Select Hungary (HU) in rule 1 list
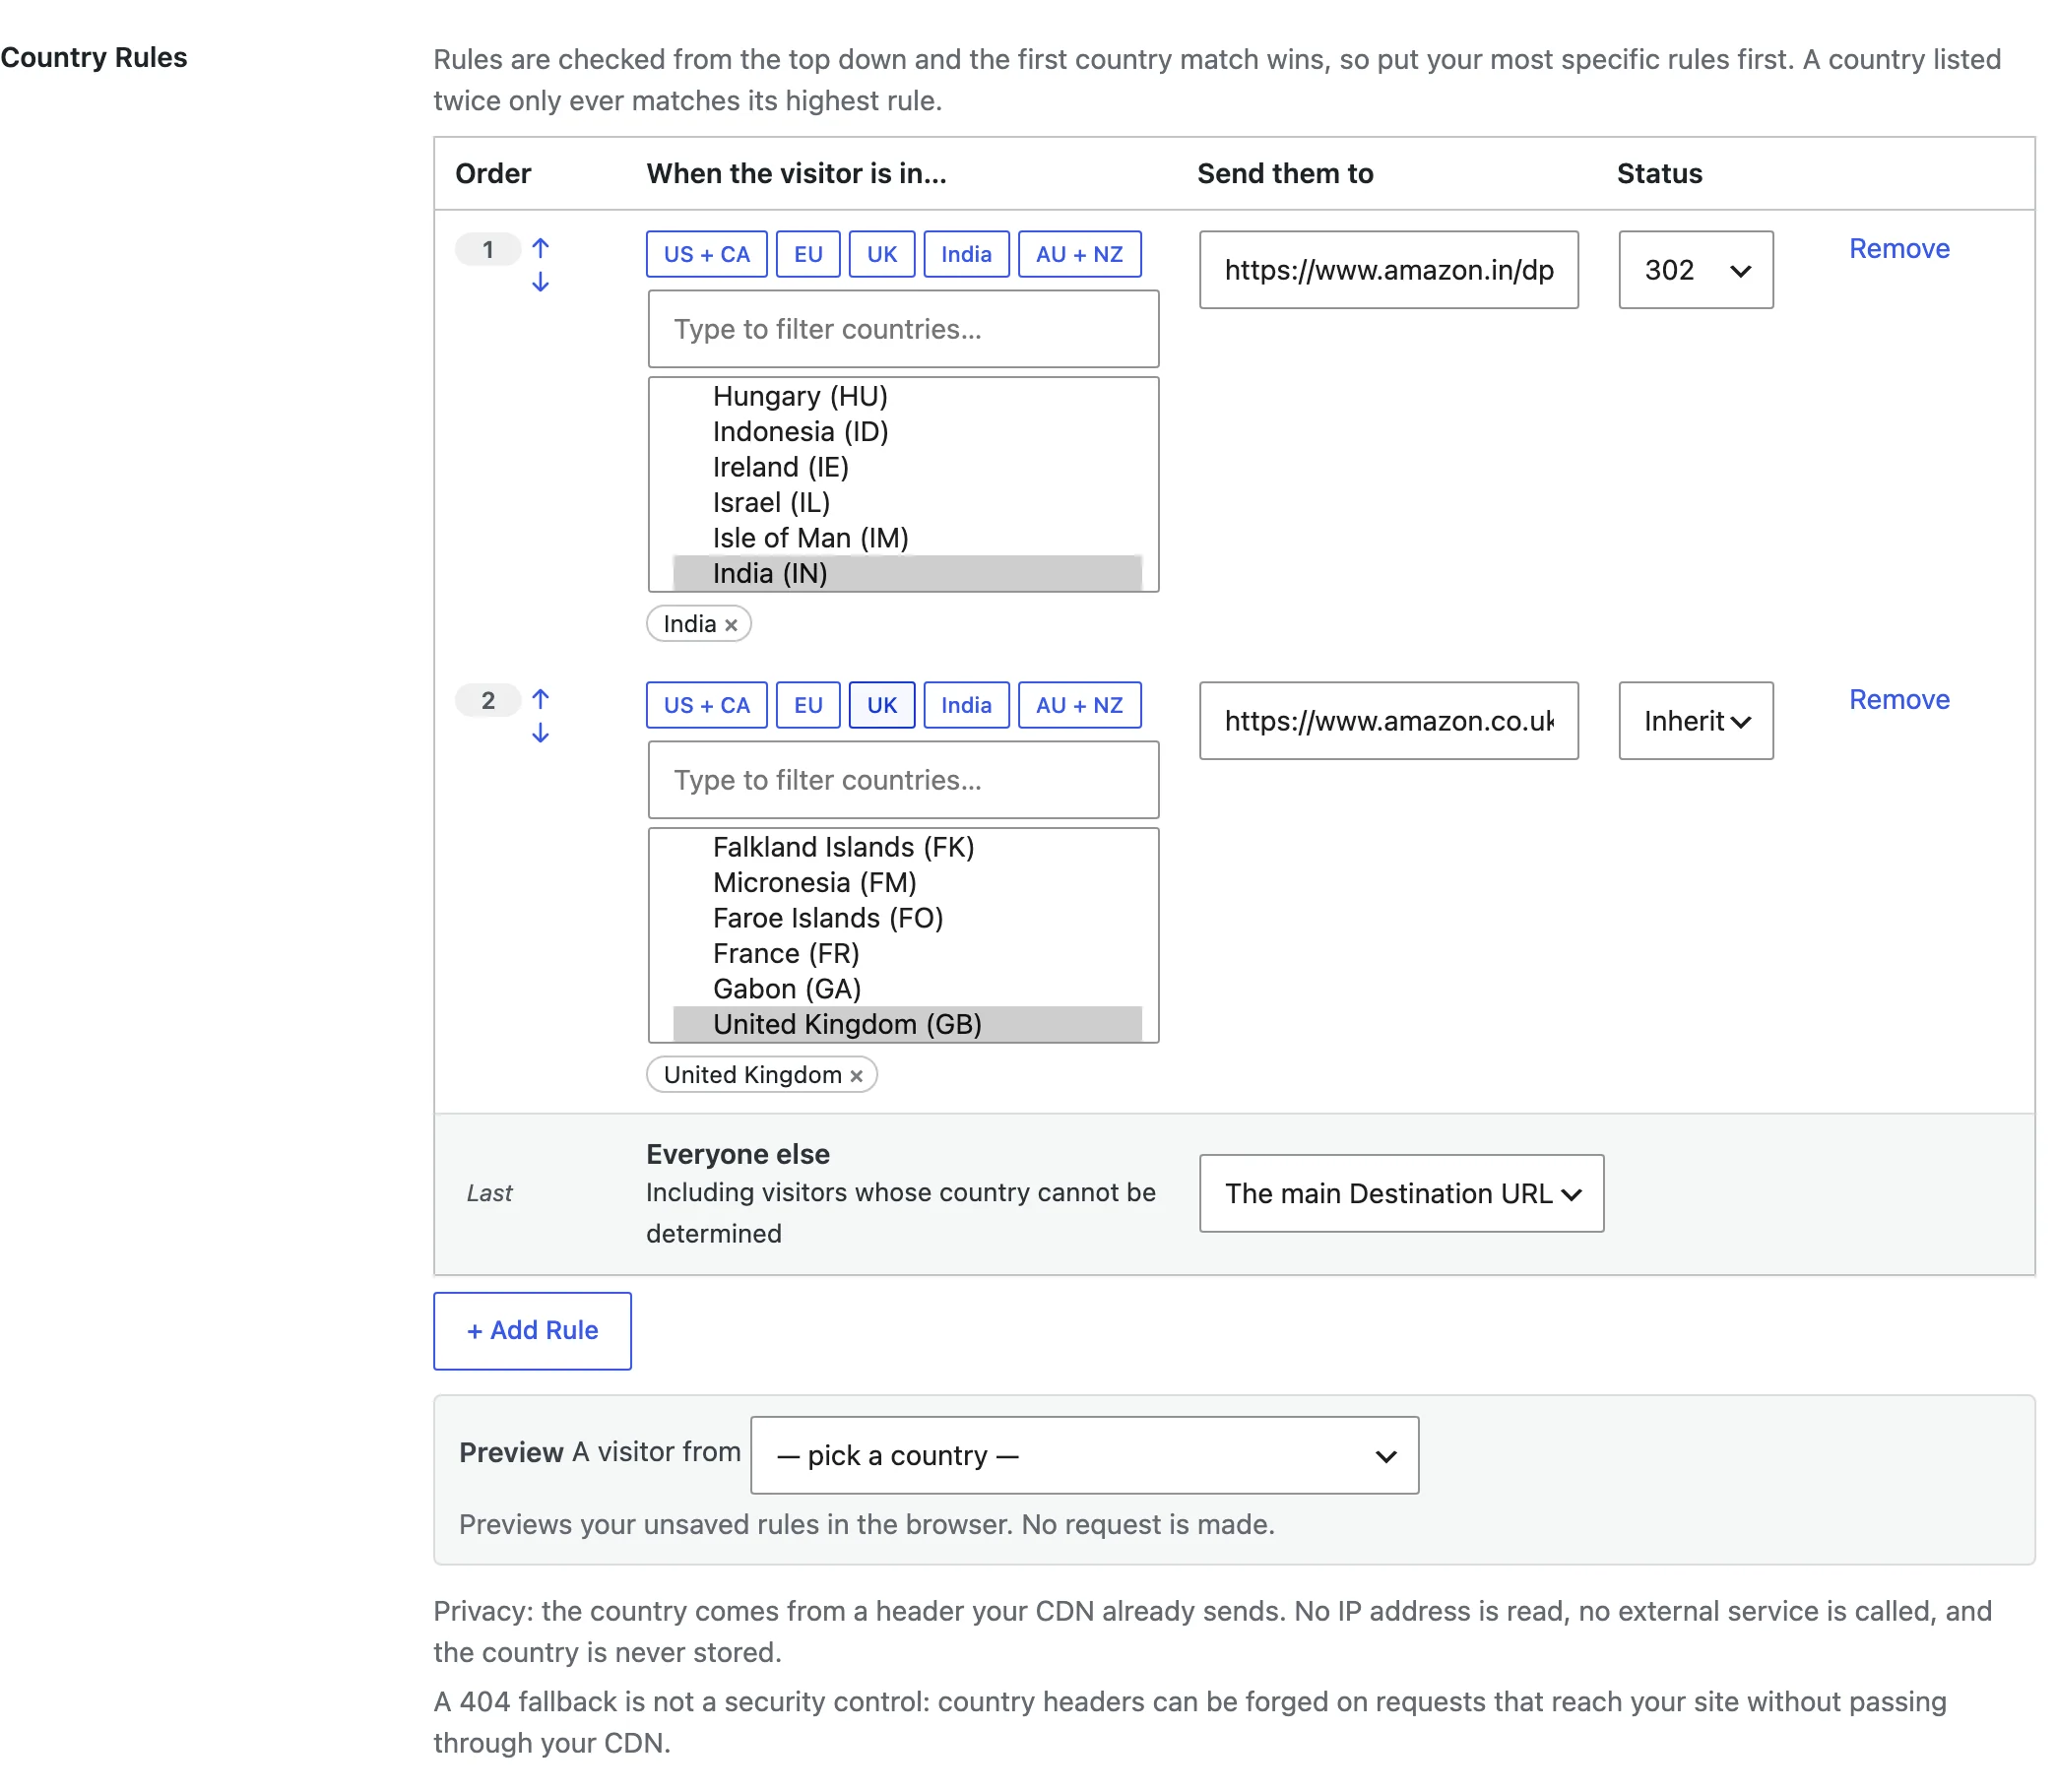The width and height of the screenshot is (2056, 1792). (907, 396)
